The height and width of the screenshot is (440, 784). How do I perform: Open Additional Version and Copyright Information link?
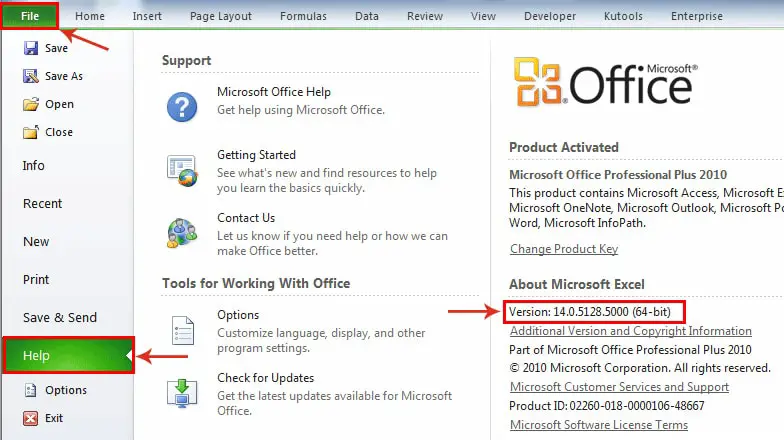click(630, 331)
